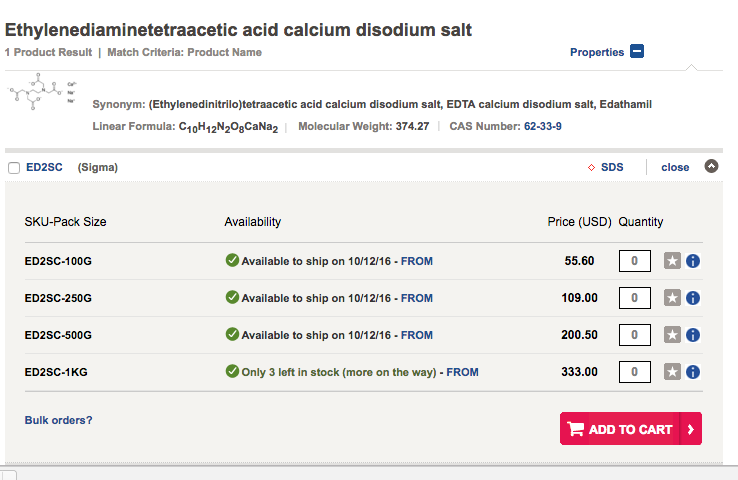Click the close link for pricing
This screenshot has width=738, height=480.
click(x=675, y=167)
